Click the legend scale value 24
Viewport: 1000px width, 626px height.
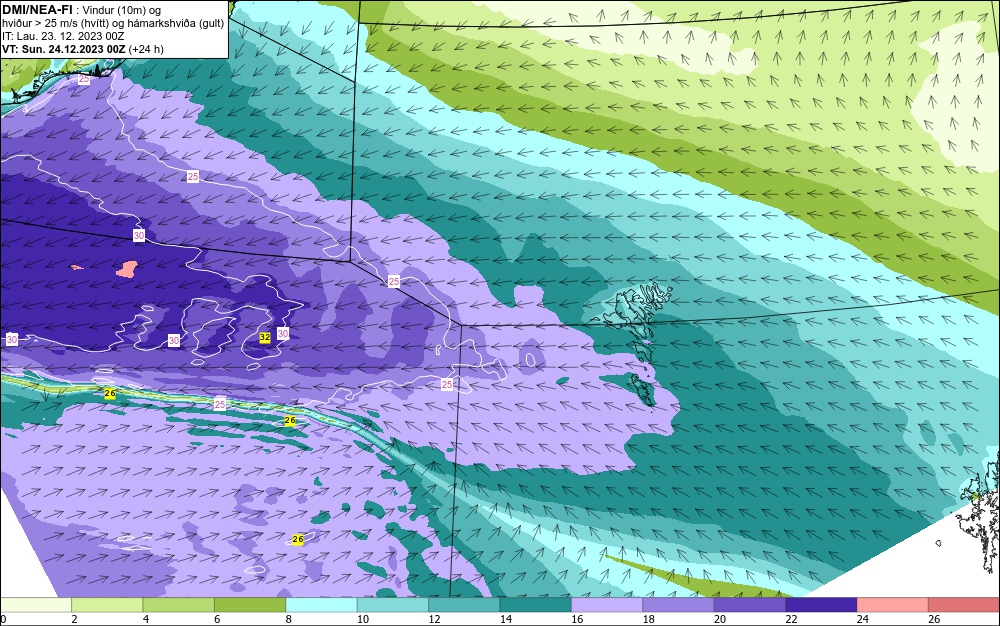click(863, 619)
